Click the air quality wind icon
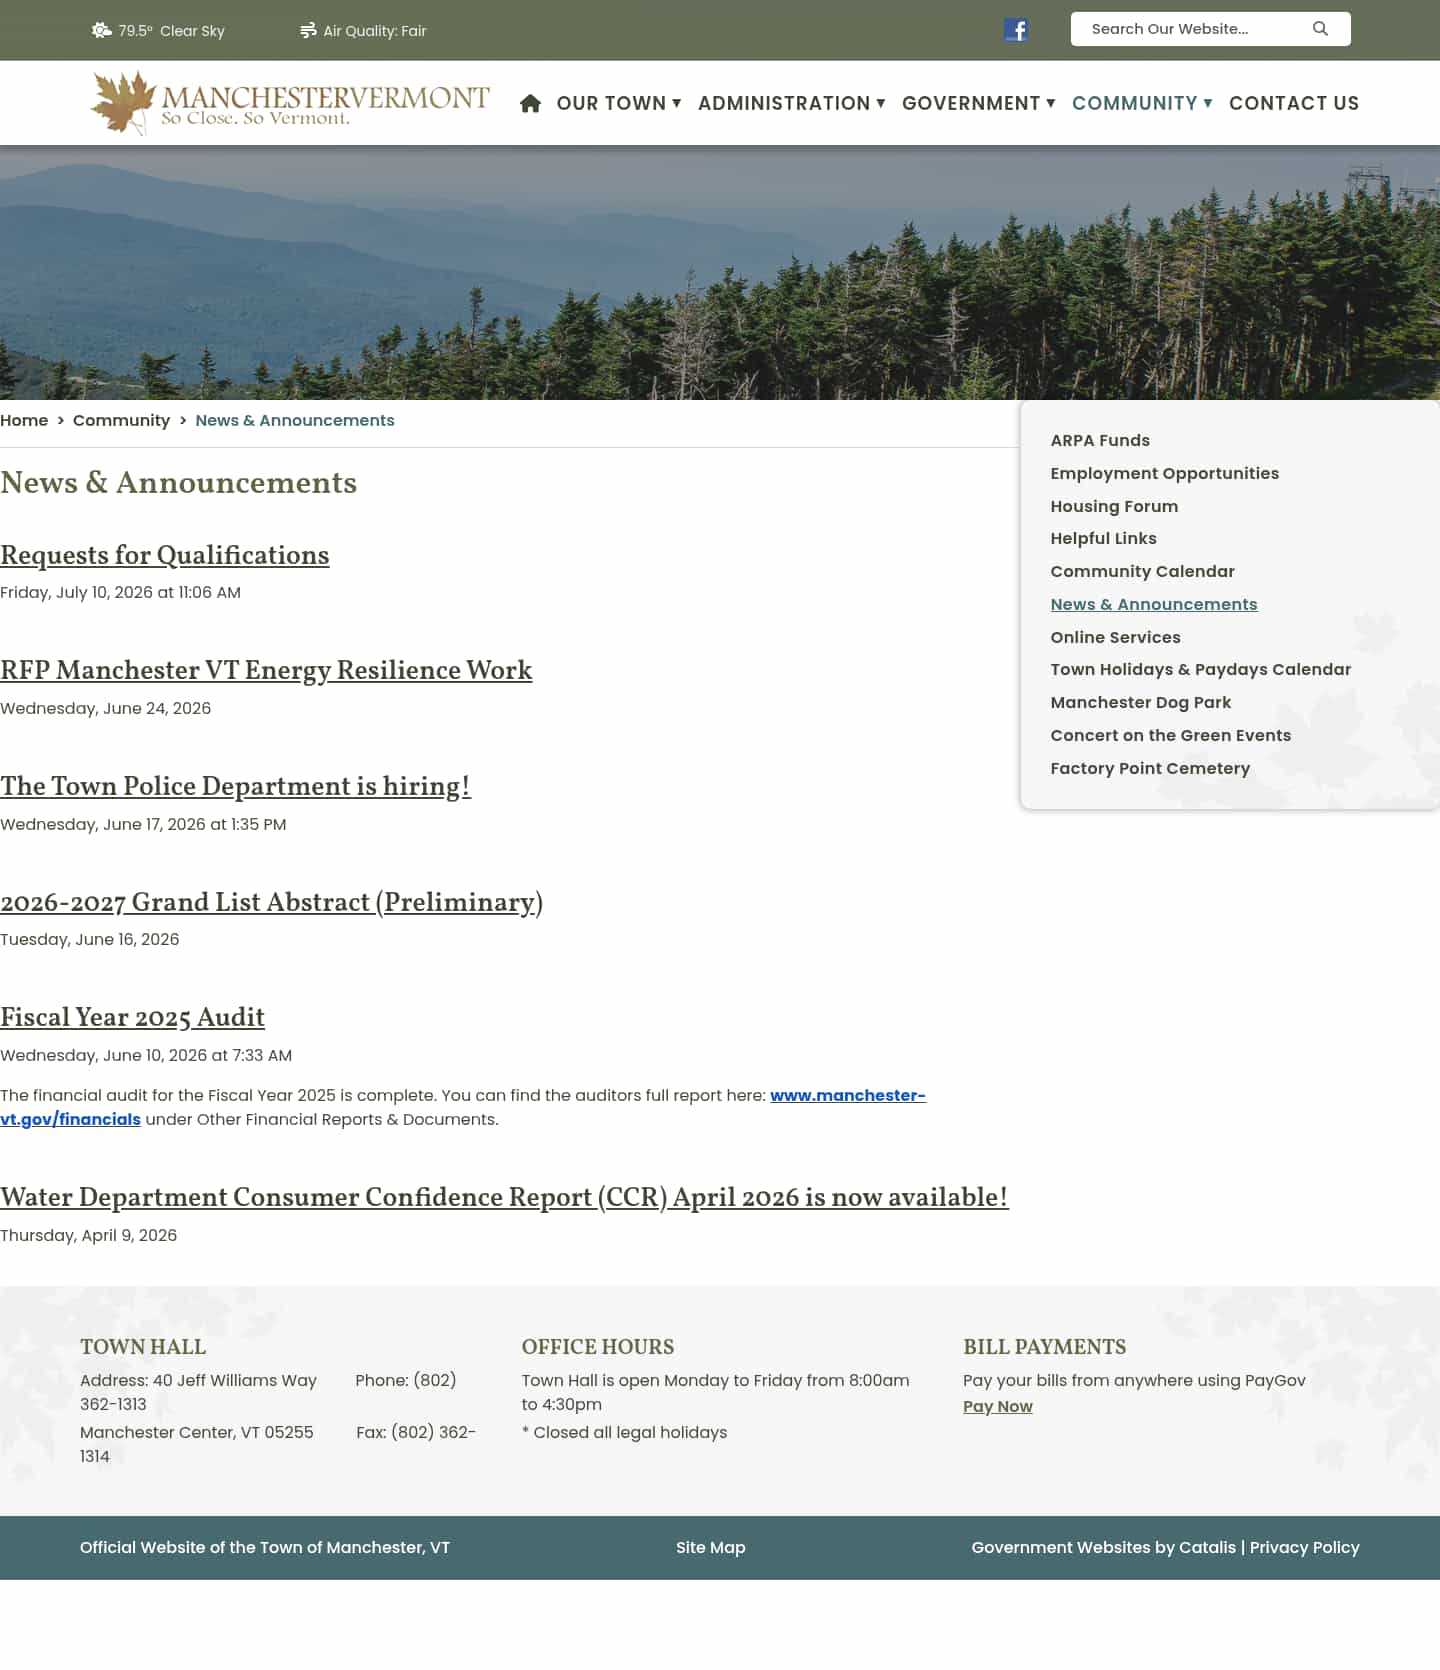This screenshot has height=1670, width=1440. click(x=308, y=30)
